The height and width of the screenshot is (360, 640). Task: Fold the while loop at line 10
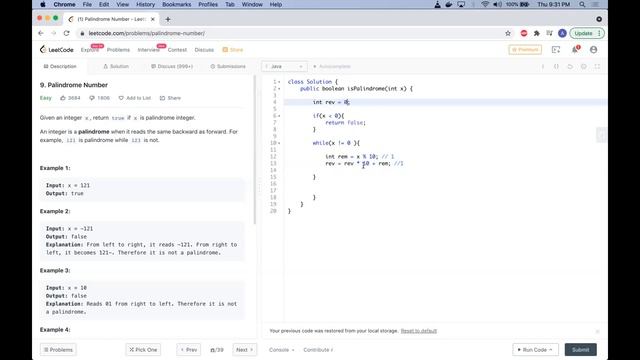[279, 143]
